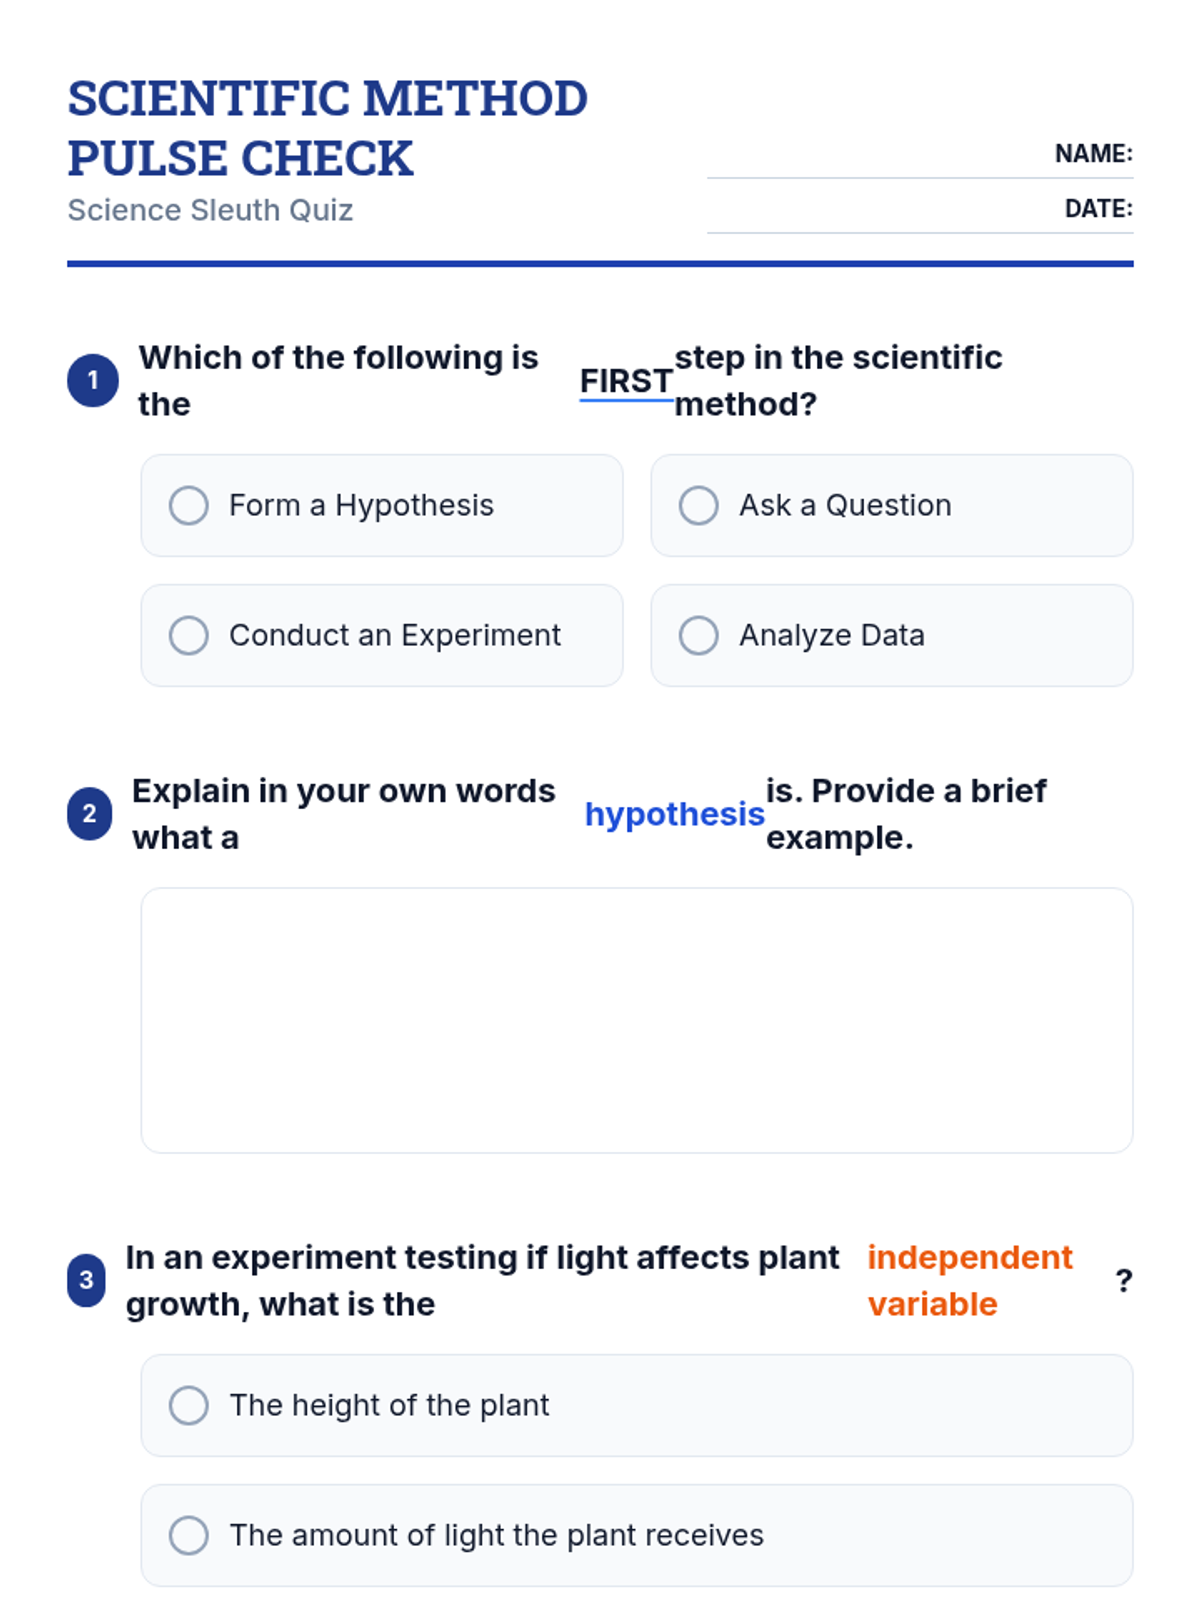The height and width of the screenshot is (1600, 1200).
Task: Click the question 3 number badge
Action: (87, 1281)
